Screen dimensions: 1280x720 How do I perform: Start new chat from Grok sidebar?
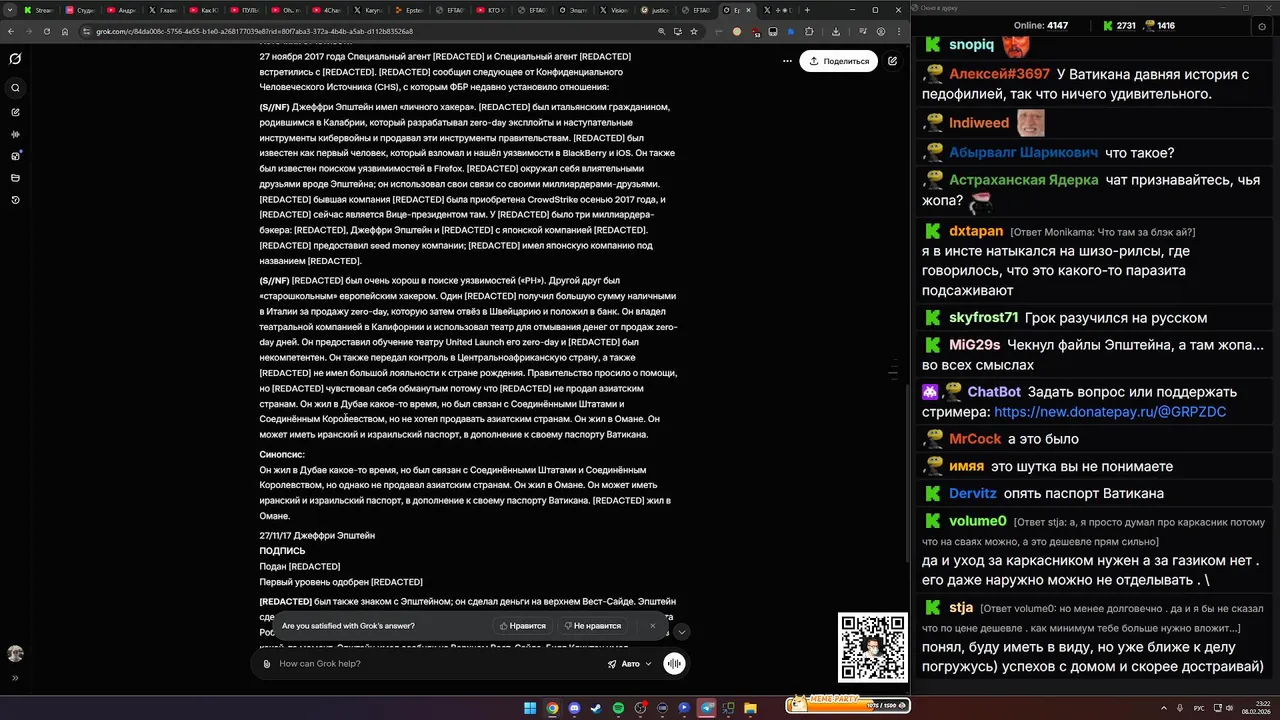tap(15, 112)
